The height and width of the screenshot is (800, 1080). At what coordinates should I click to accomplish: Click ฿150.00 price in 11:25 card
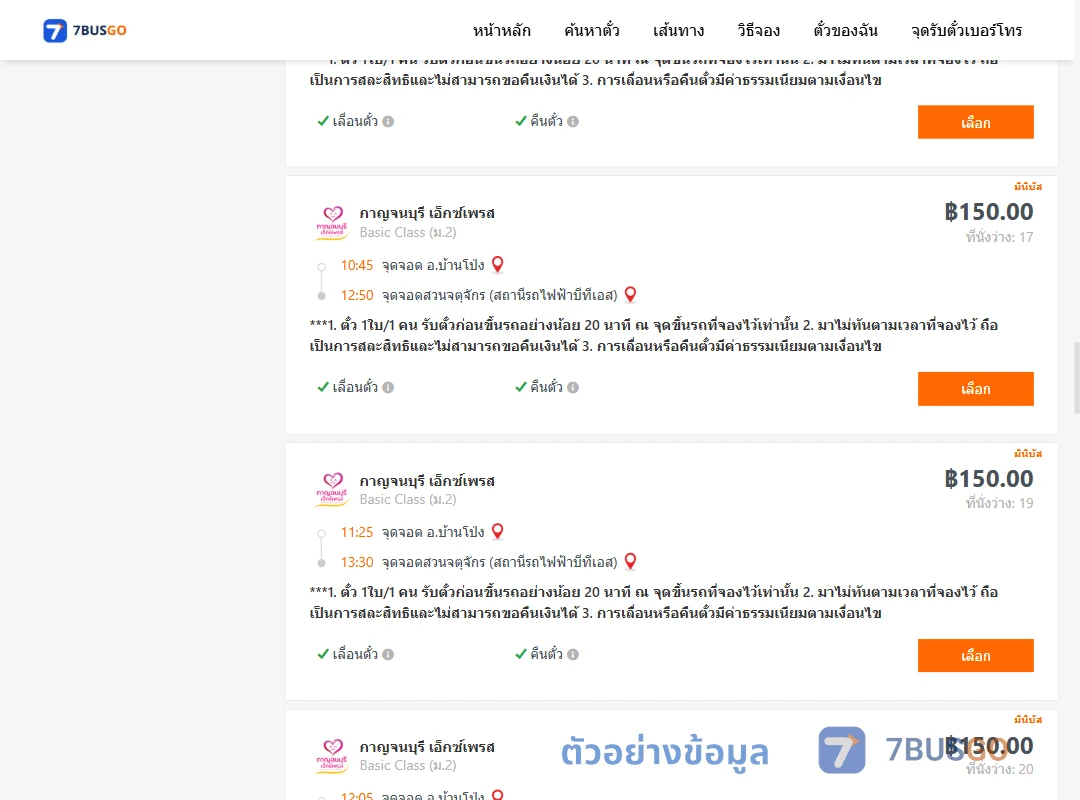point(988,478)
